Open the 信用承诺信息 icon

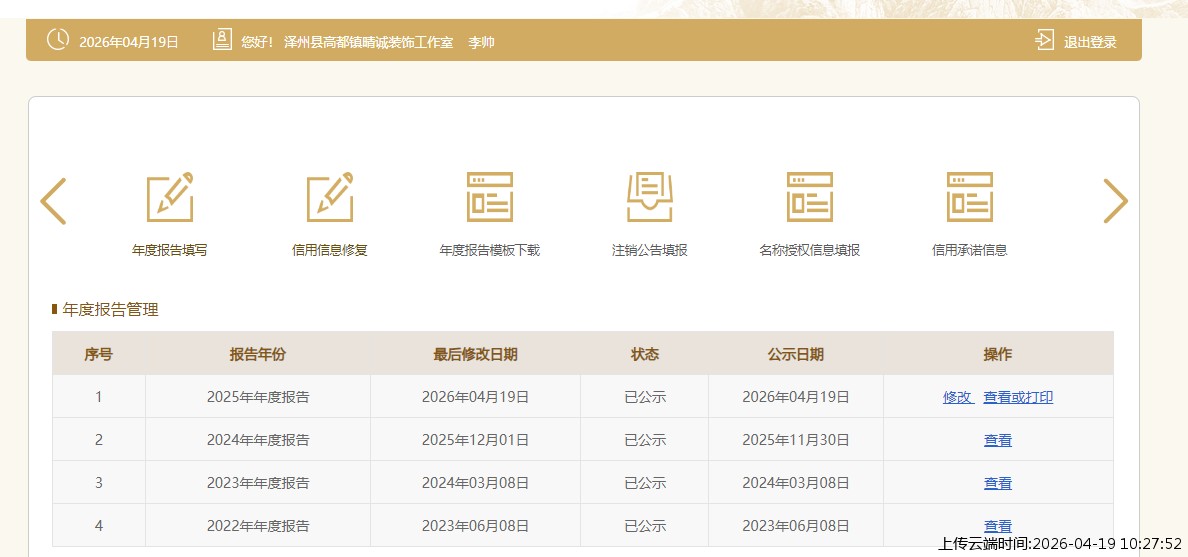click(x=969, y=197)
